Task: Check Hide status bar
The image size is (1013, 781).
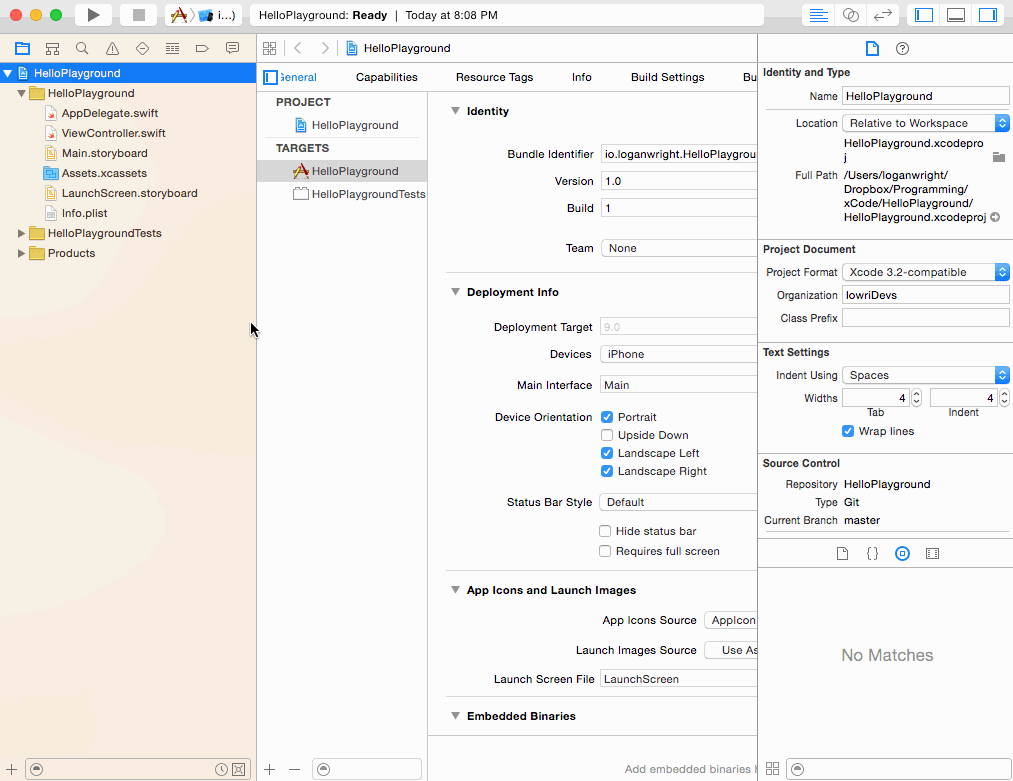Action: pyautogui.click(x=605, y=531)
